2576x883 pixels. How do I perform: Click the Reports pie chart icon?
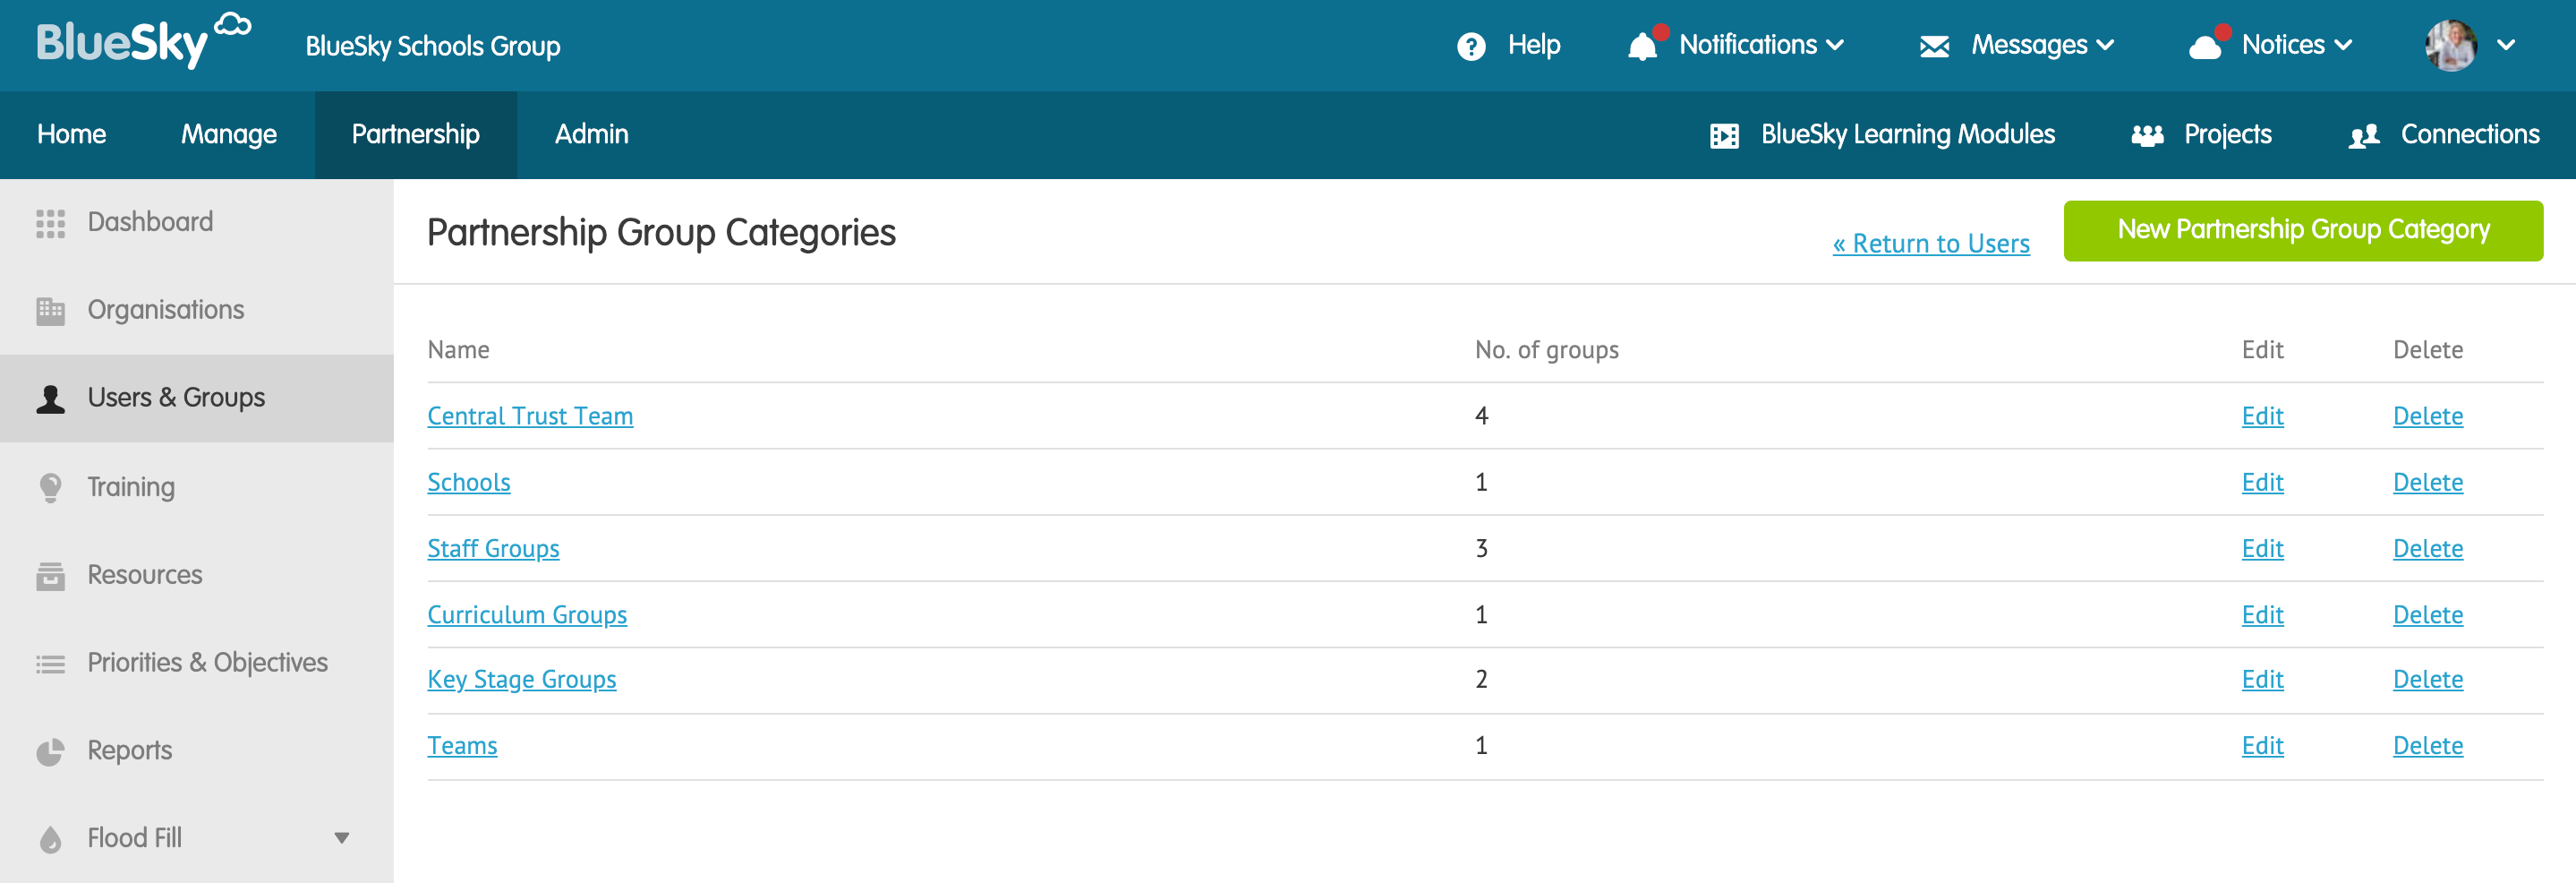pos(50,751)
